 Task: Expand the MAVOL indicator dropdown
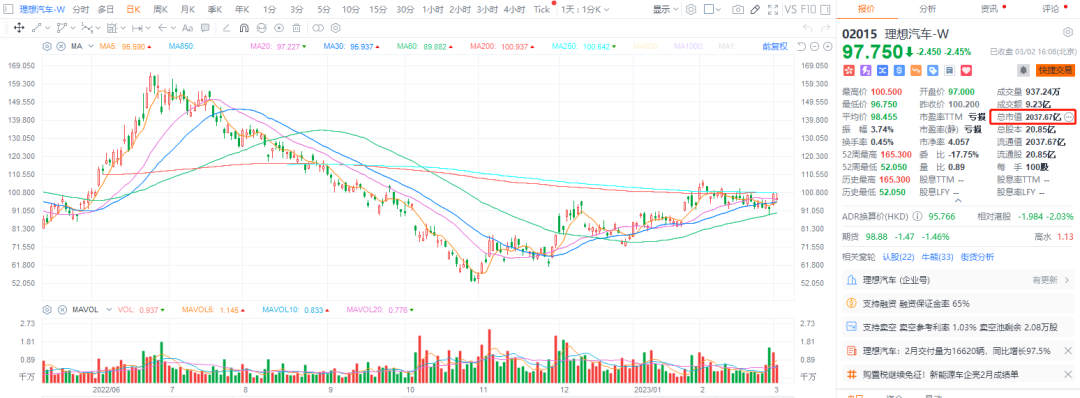(x=109, y=310)
